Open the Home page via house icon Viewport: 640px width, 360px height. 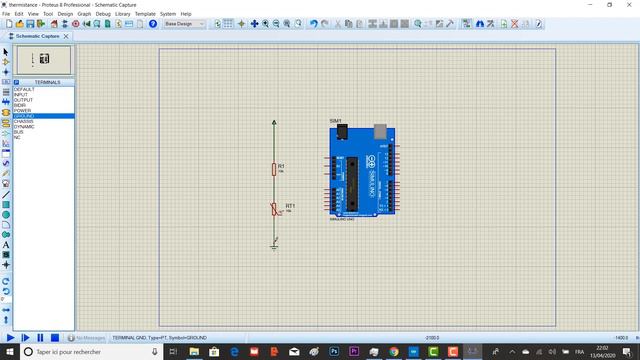tap(54, 24)
